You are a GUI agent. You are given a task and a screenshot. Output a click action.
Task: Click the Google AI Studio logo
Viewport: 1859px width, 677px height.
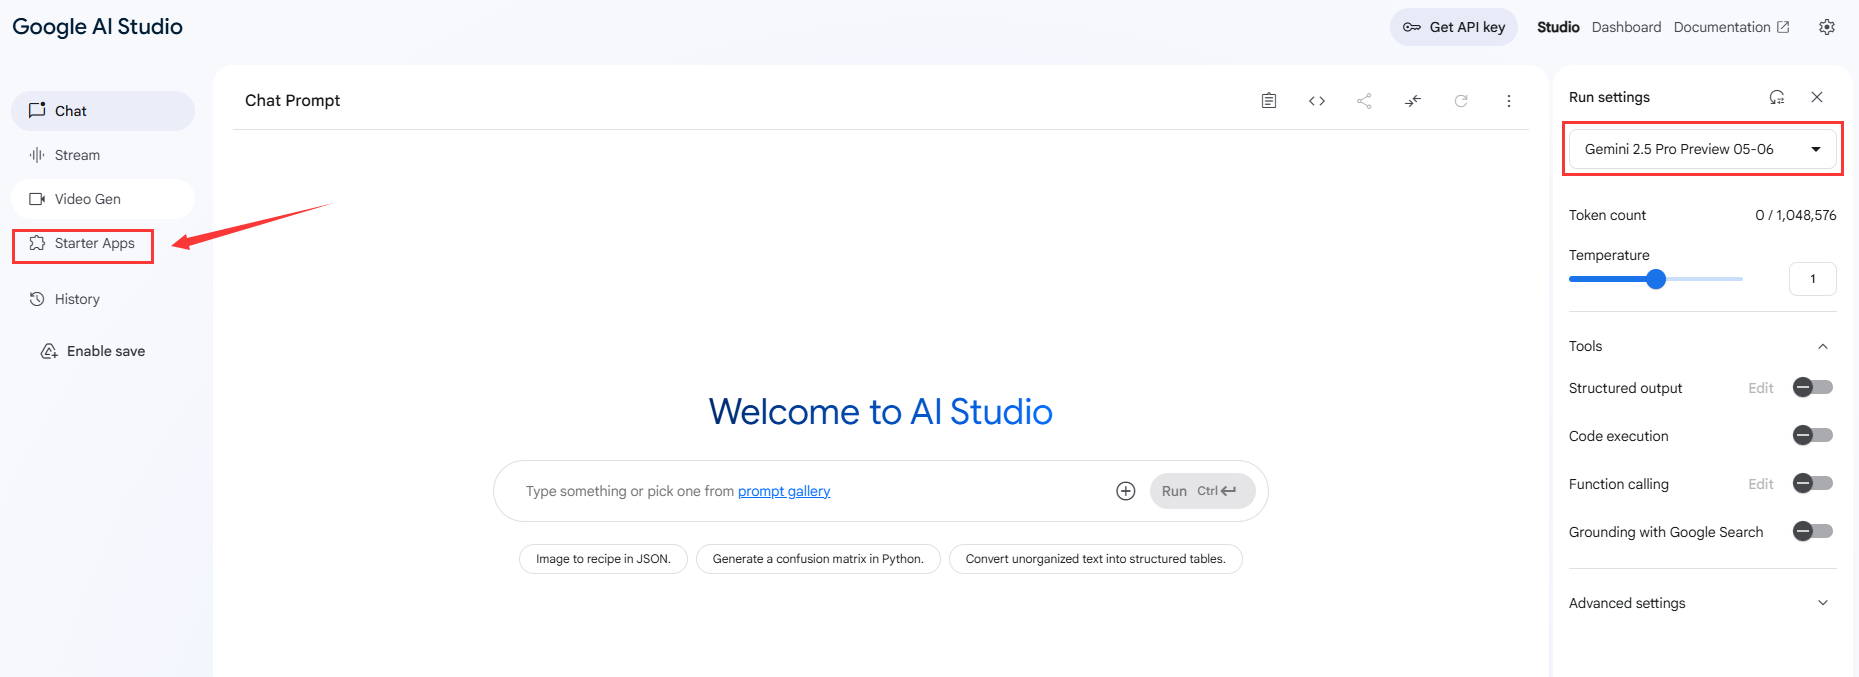(x=97, y=27)
